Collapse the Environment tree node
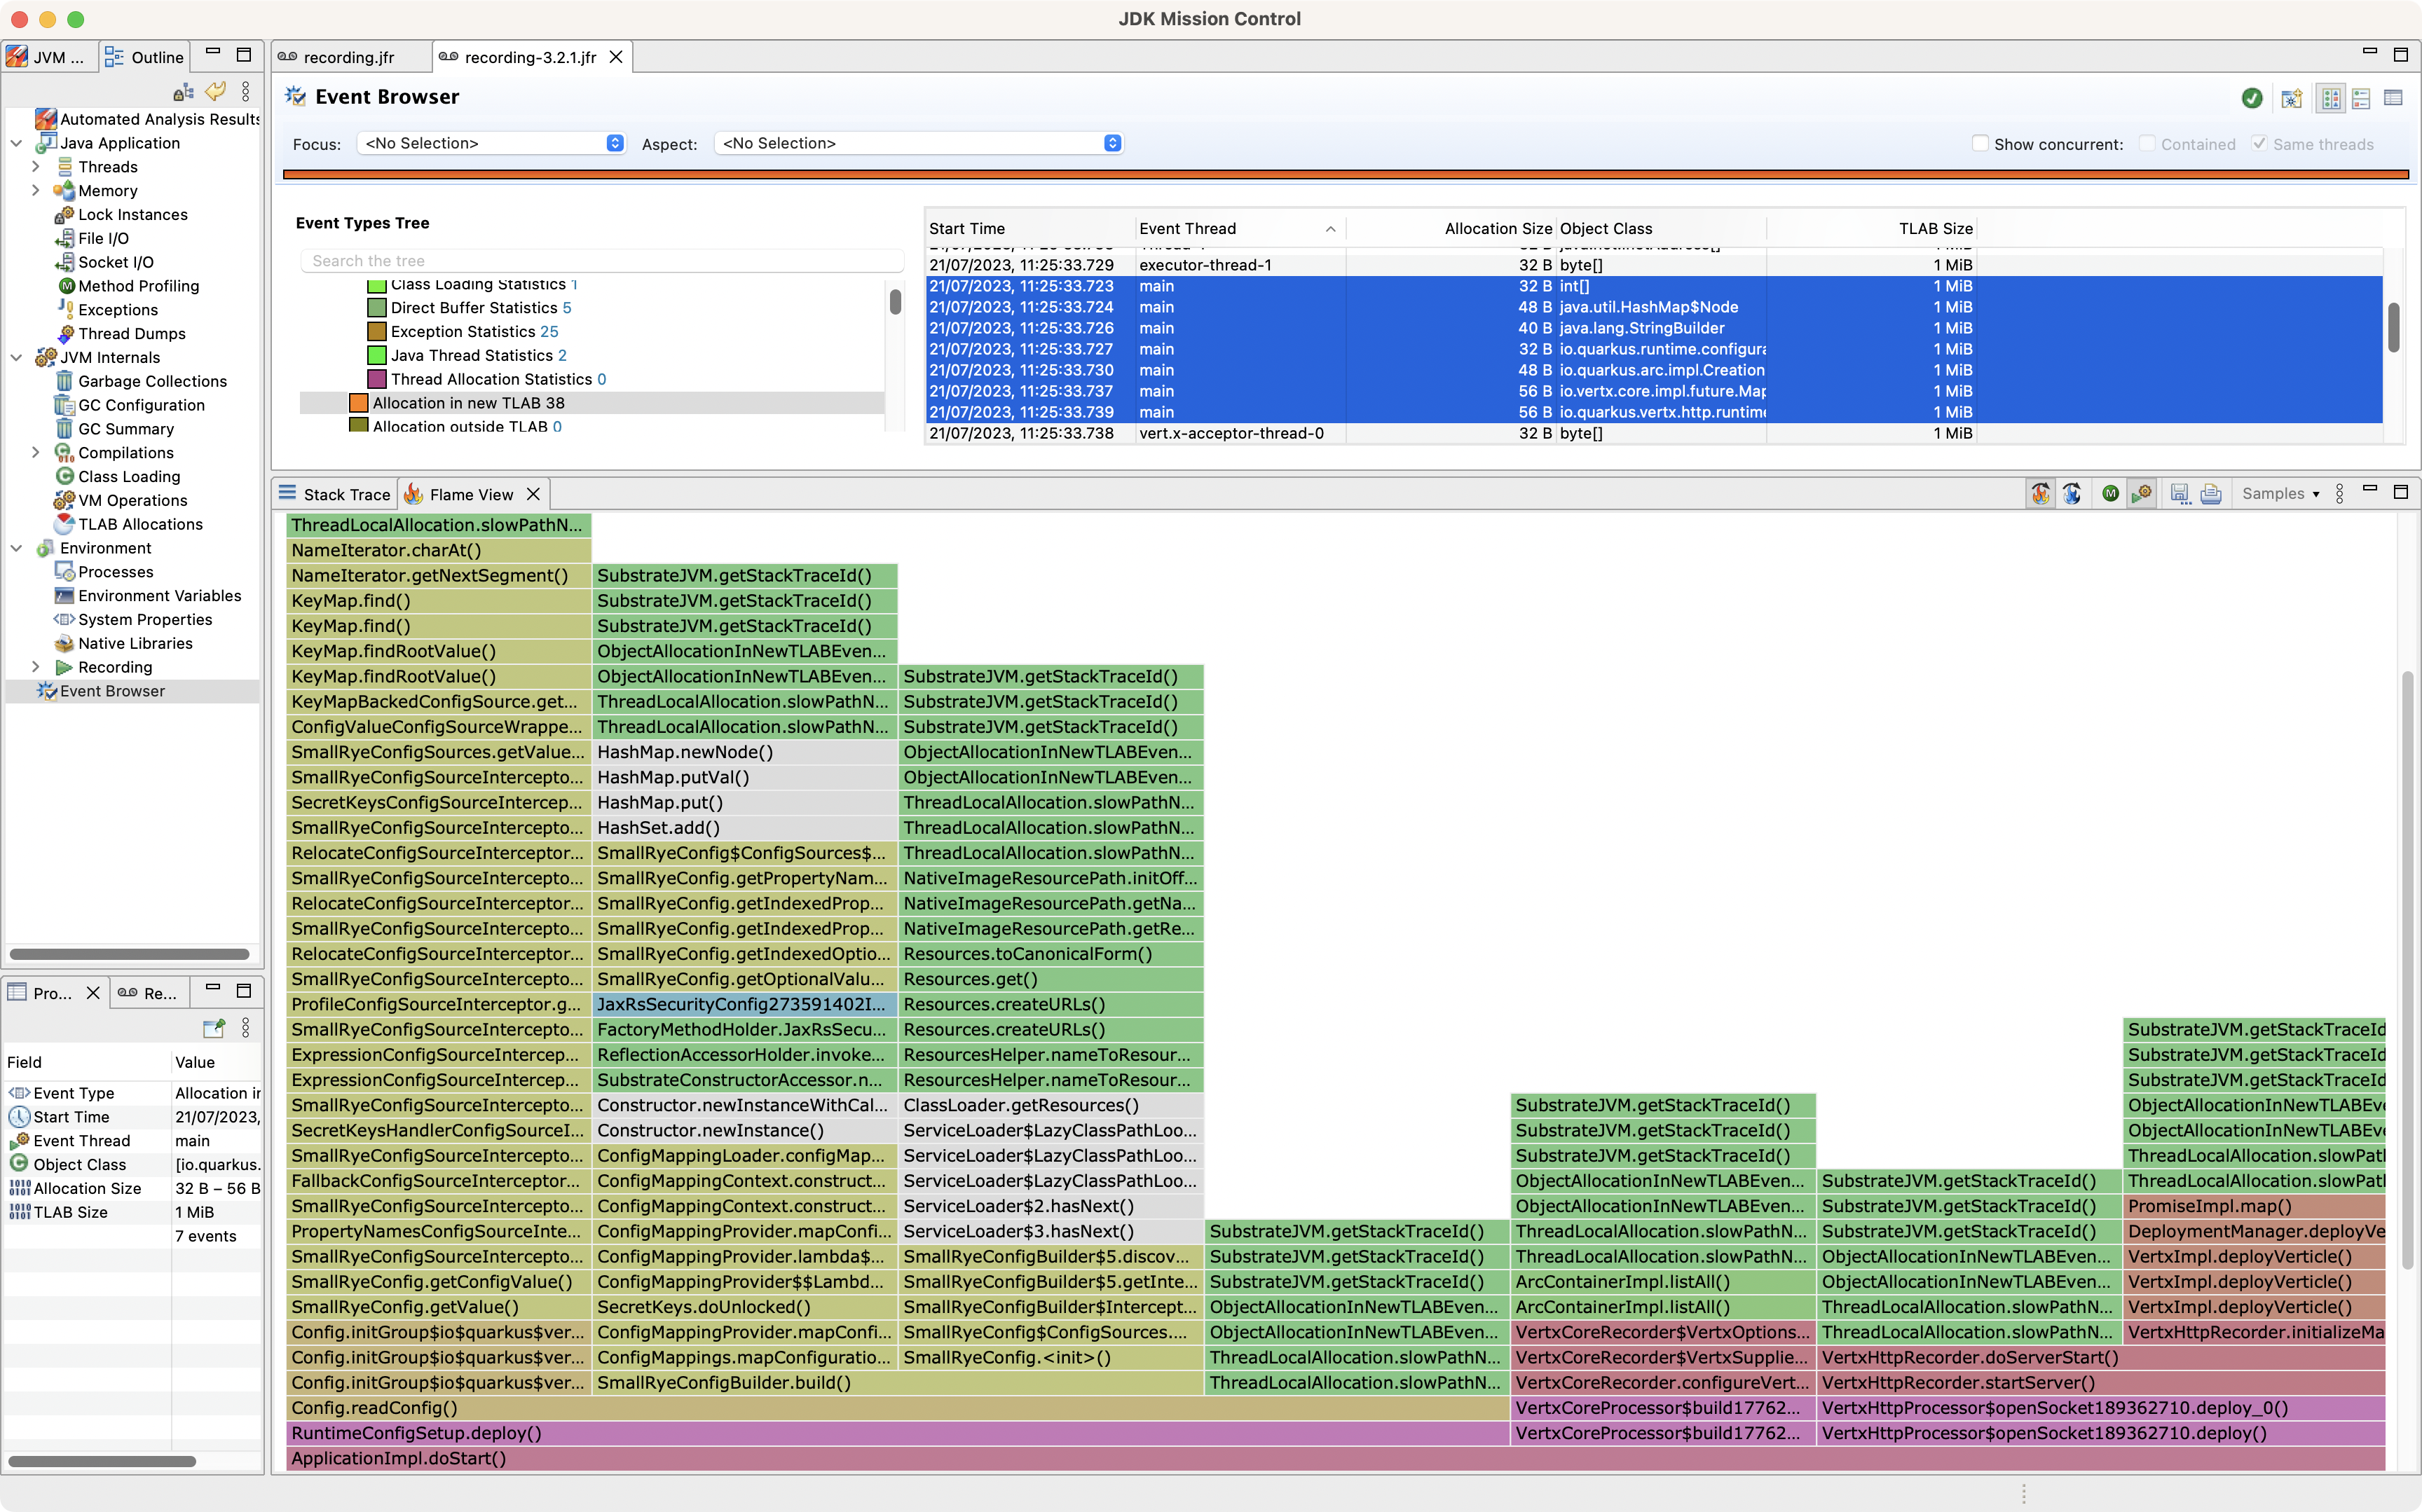Image resolution: width=2422 pixels, height=1512 pixels. 16,548
